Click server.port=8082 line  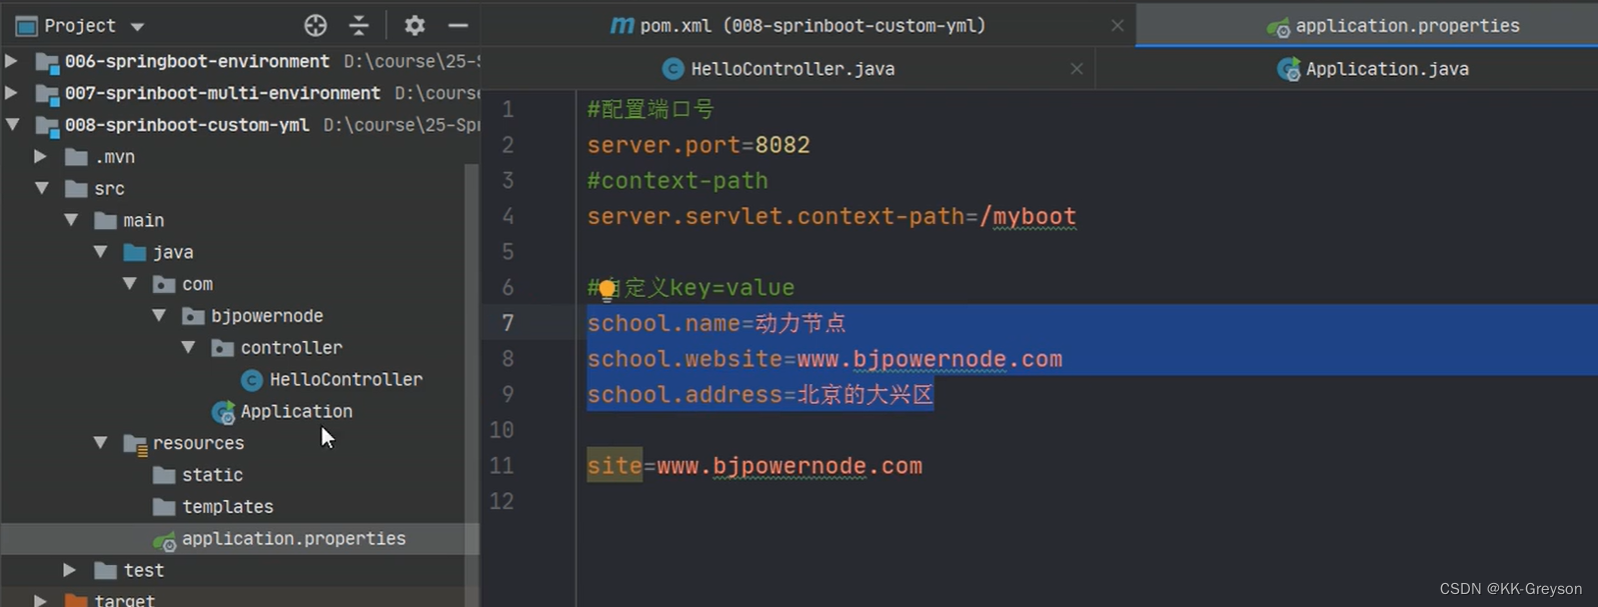tap(698, 145)
